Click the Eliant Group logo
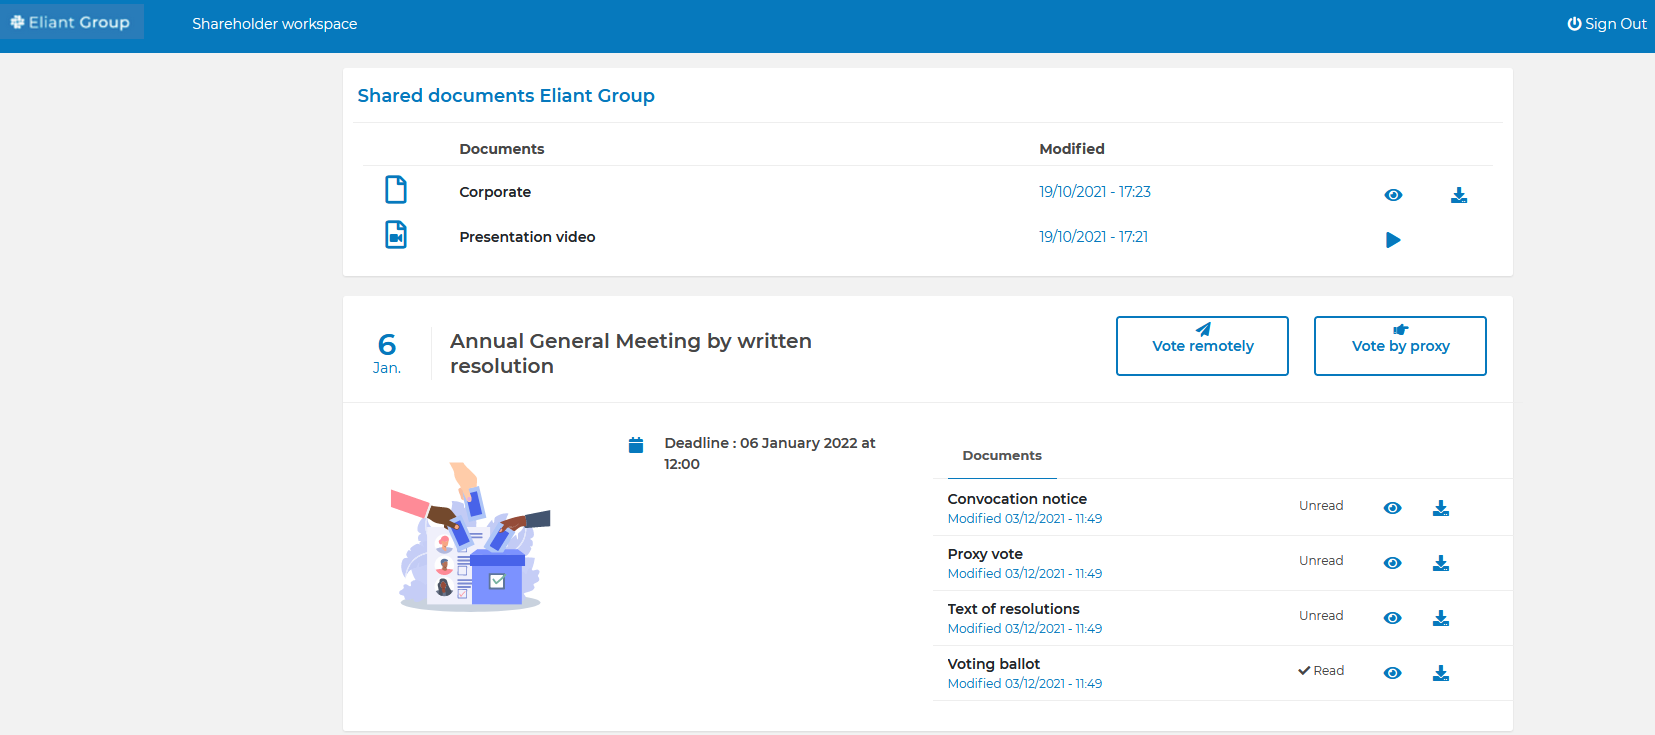Screen dimensions: 1655x735 (71, 22)
